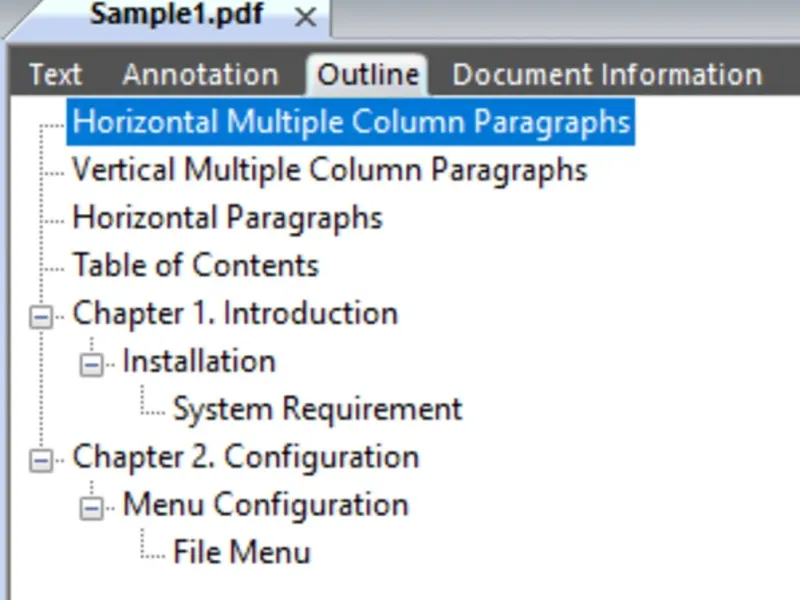Navigate to System Requirement bookmark
The width and height of the screenshot is (800, 600).
coord(317,410)
